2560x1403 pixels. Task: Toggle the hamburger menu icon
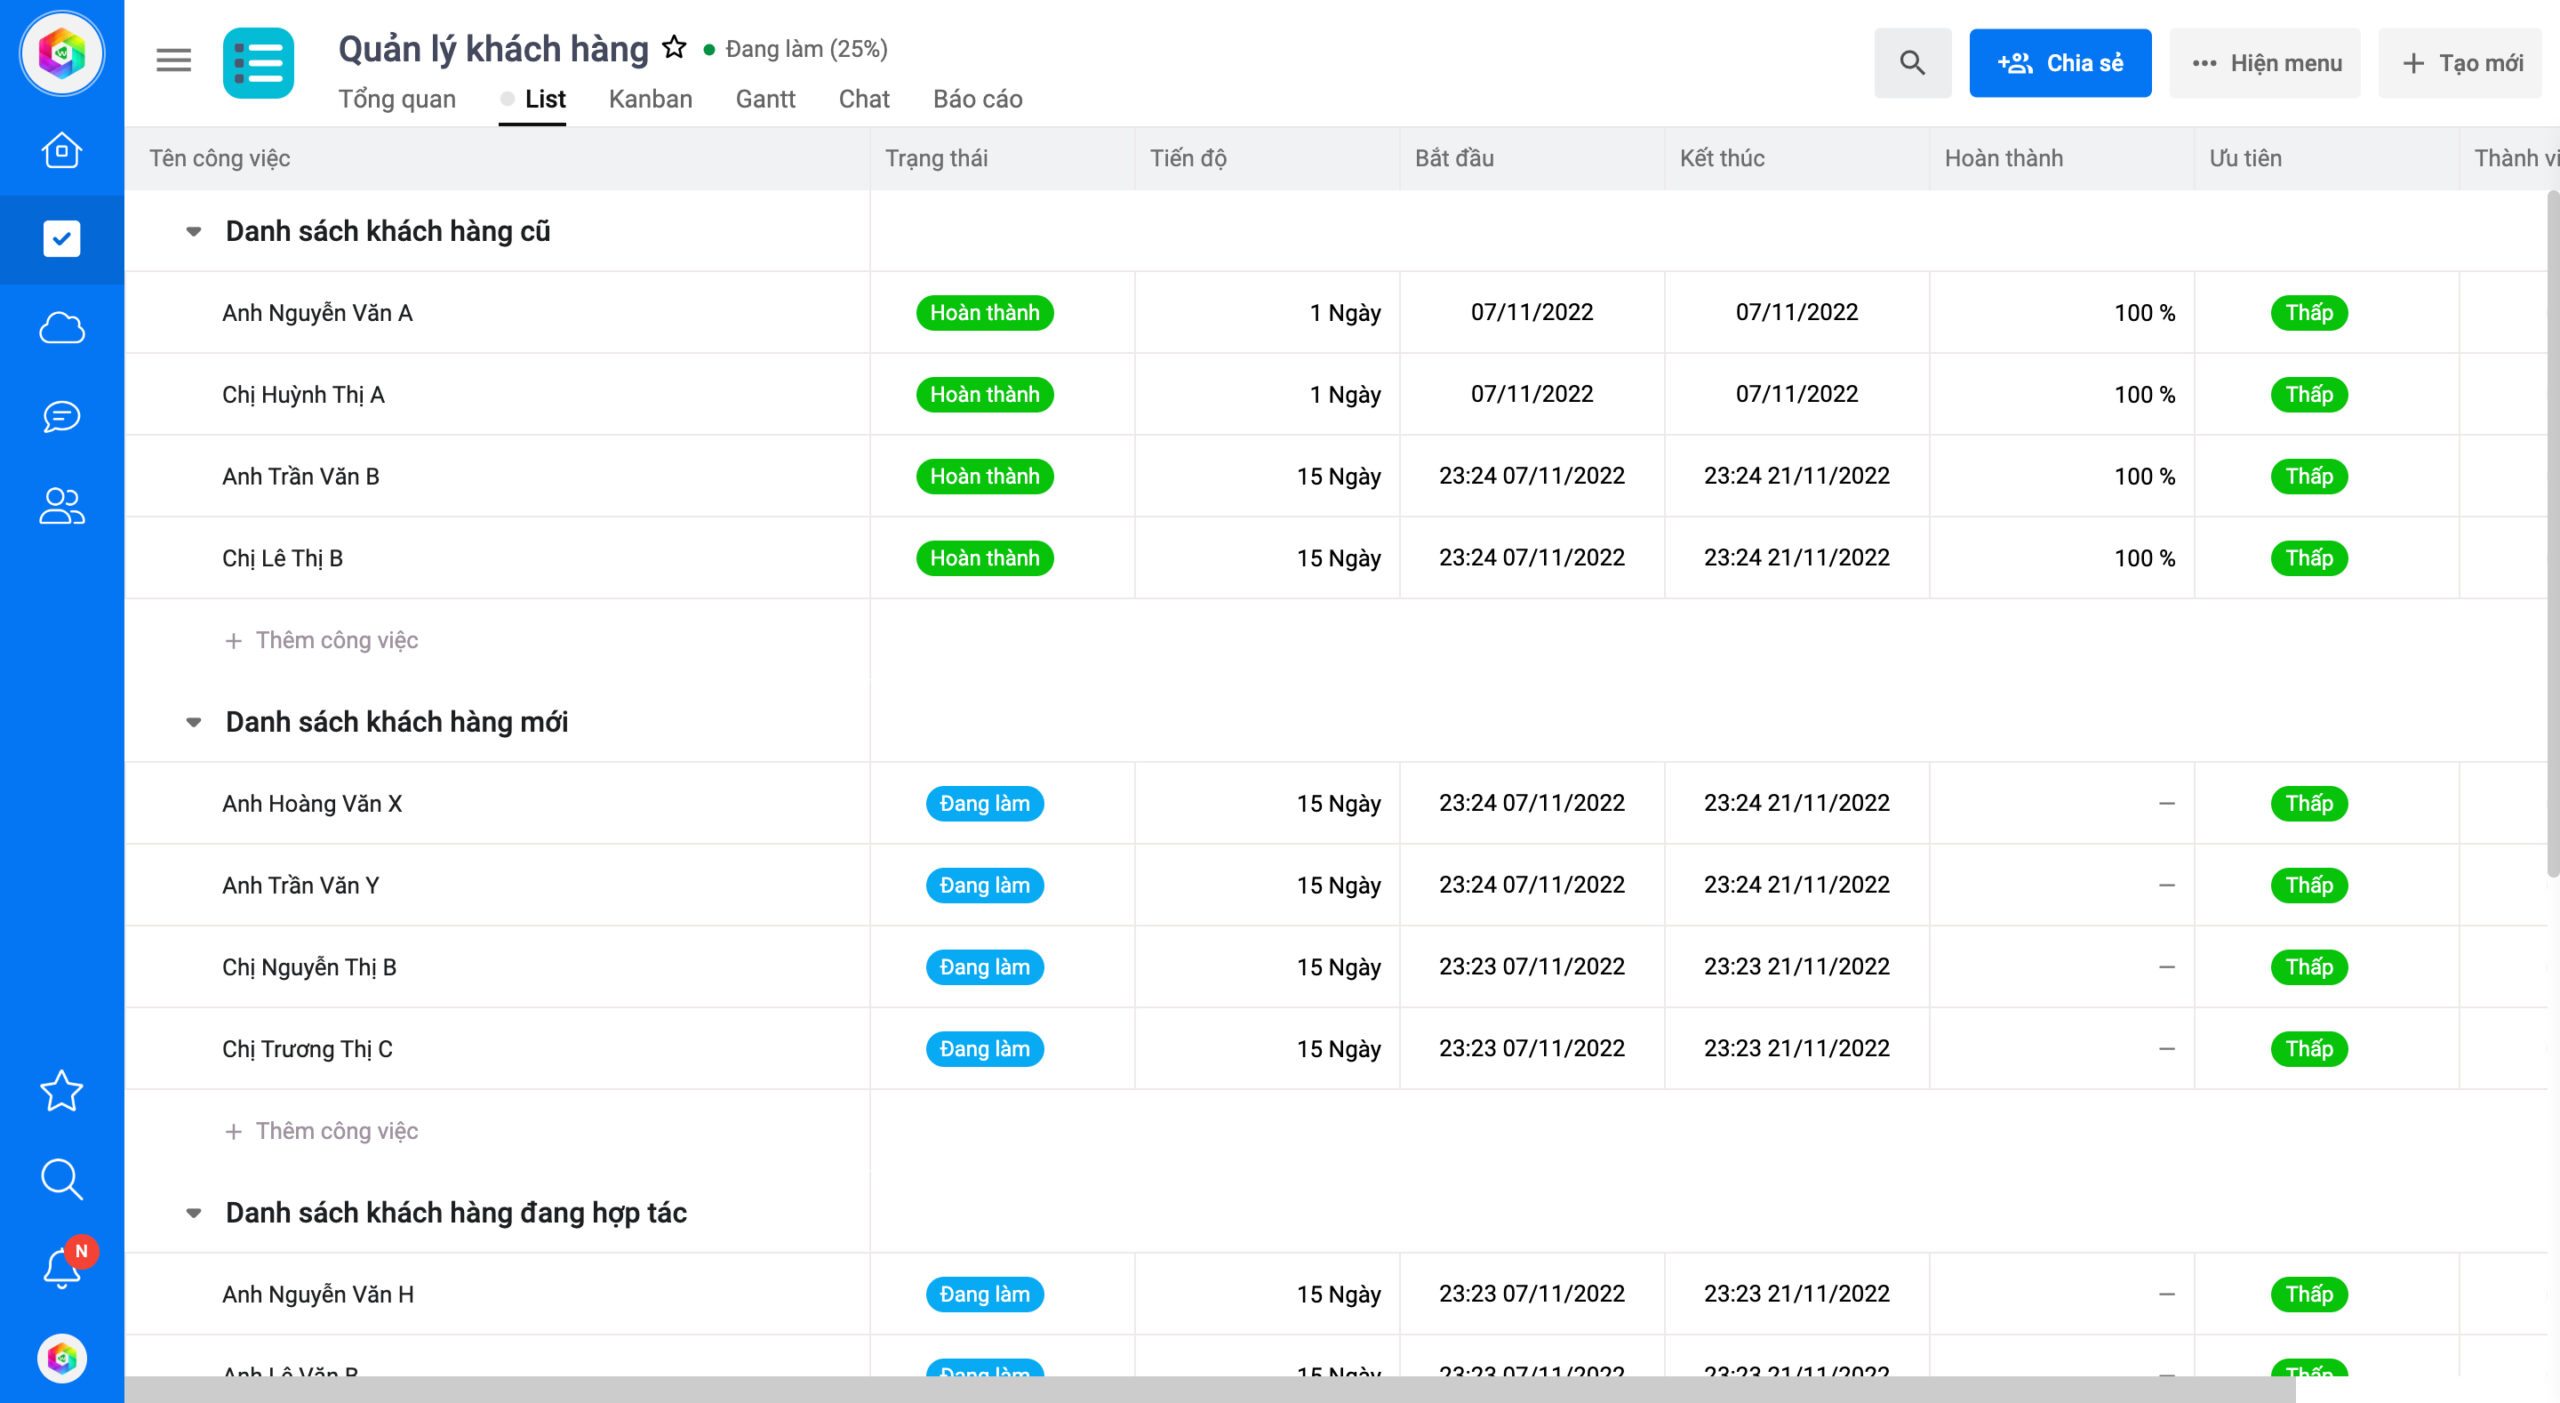(x=173, y=61)
